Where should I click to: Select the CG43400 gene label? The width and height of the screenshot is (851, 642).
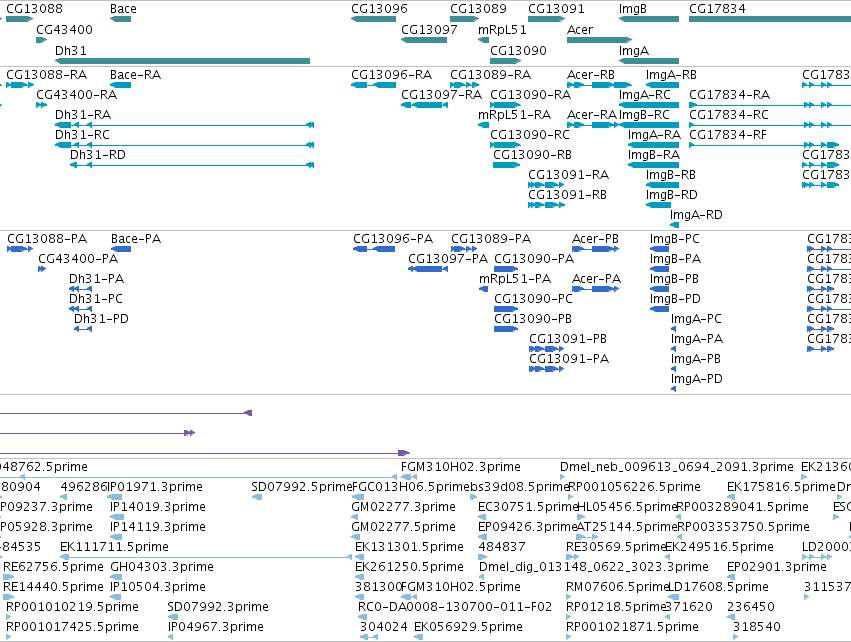65,29
